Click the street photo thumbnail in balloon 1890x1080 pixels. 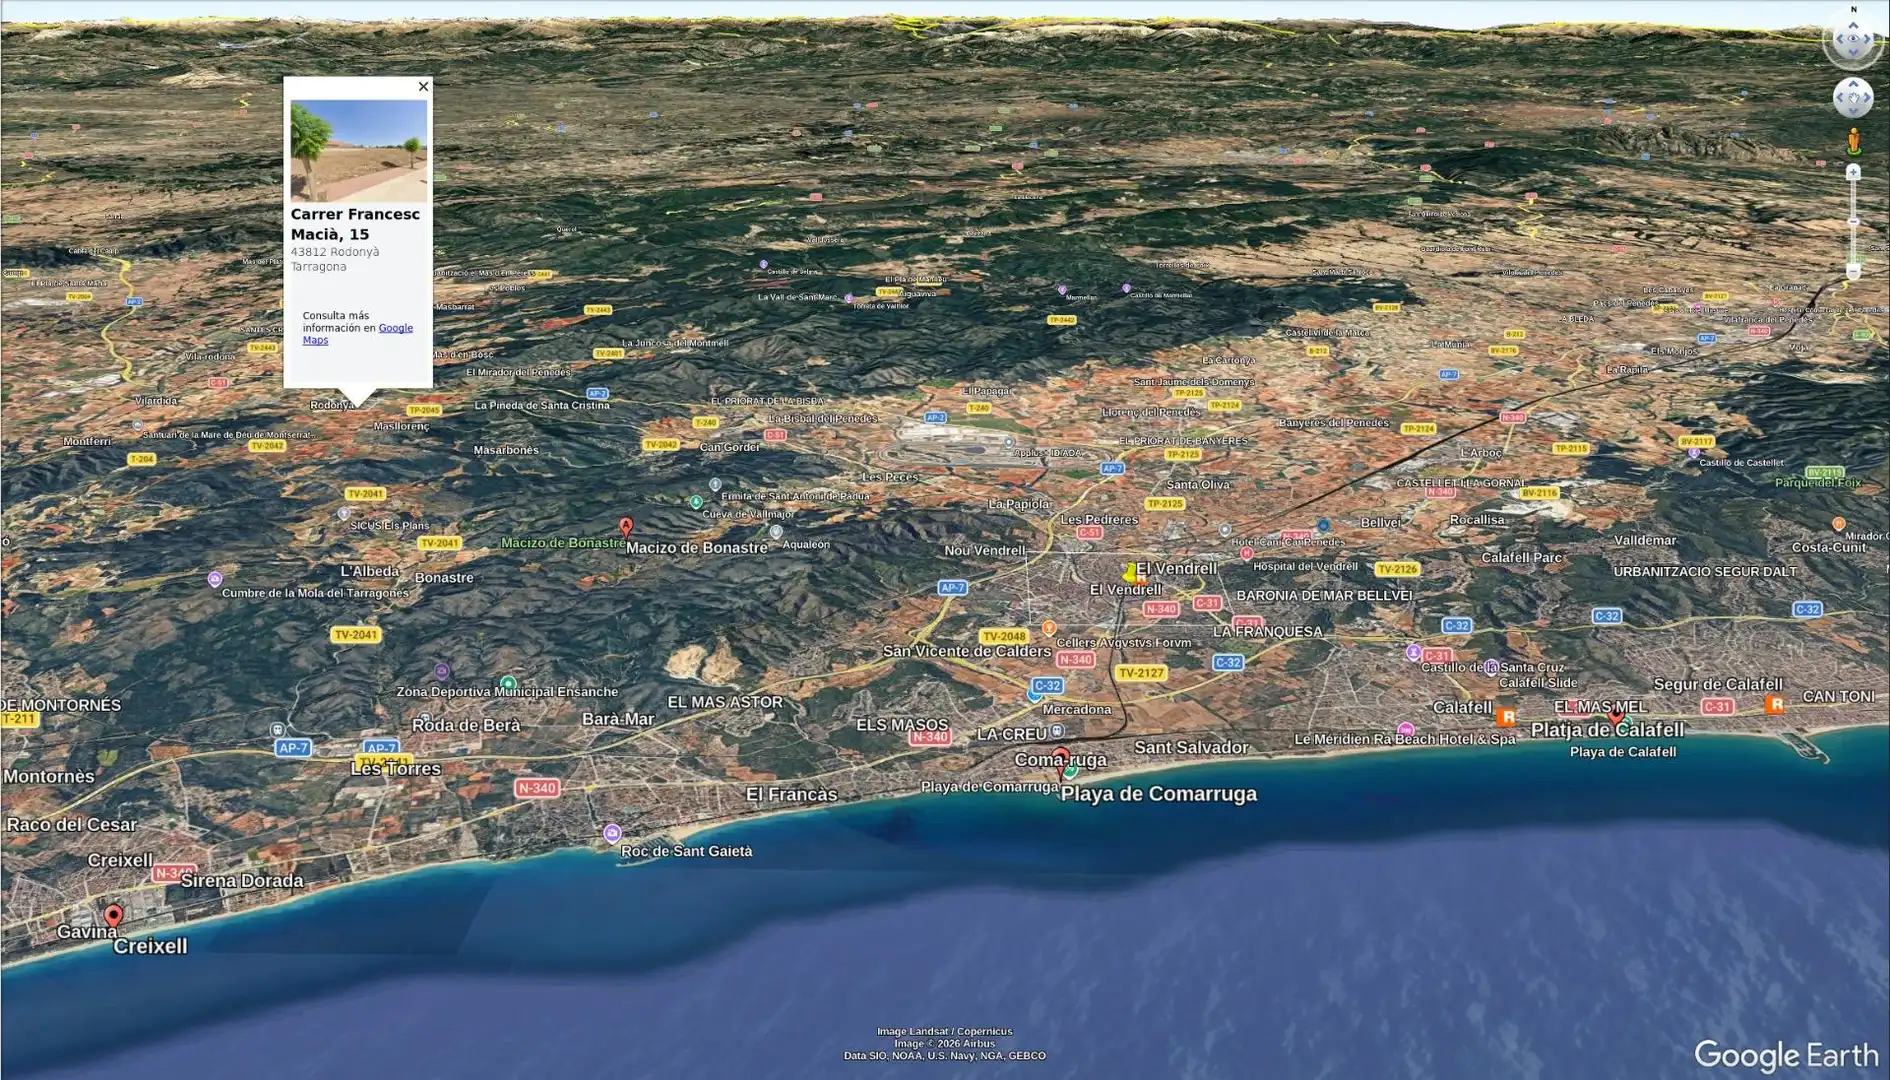358,150
